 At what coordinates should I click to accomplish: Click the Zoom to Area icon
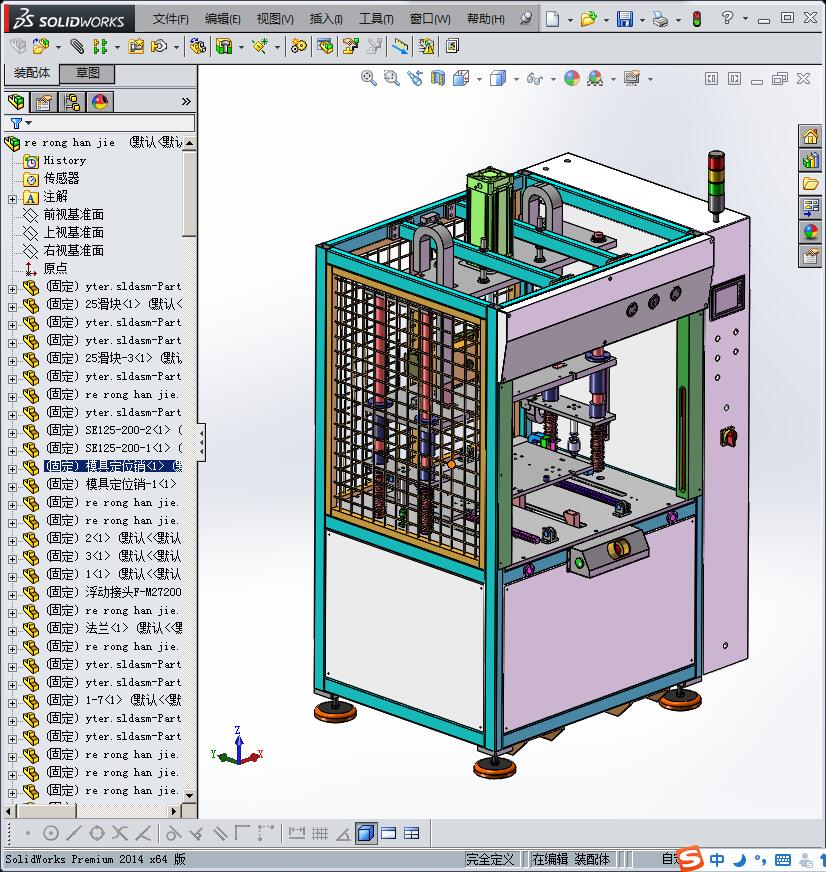tap(392, 78)
